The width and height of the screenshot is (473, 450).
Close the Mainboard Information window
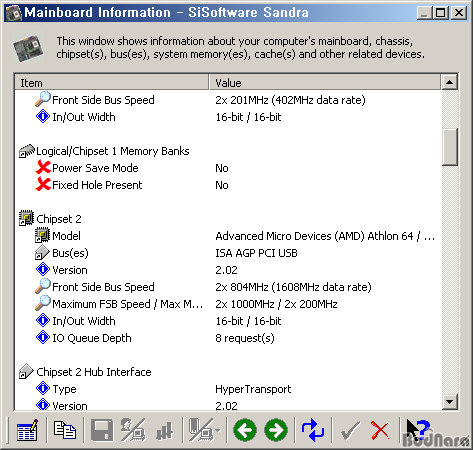coord(459,13)
